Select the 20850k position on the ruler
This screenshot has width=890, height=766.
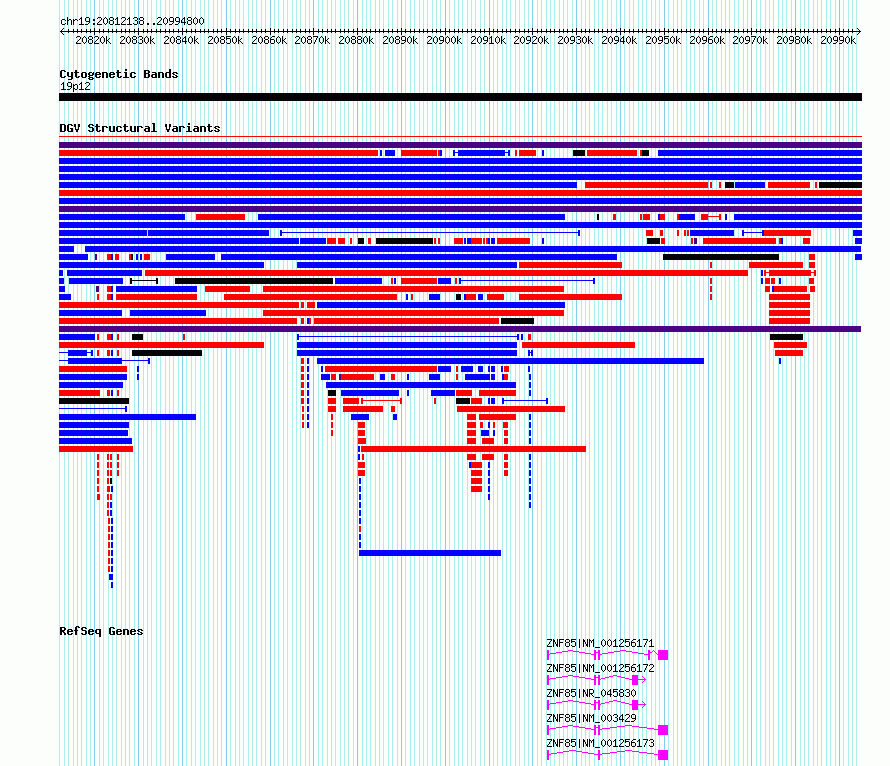click(225, 40)
